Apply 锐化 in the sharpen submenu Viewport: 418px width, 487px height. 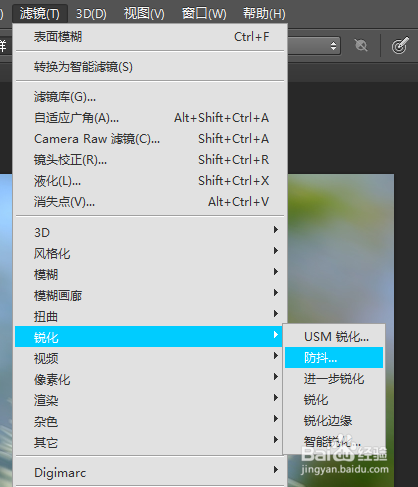(x=334, y=400)
